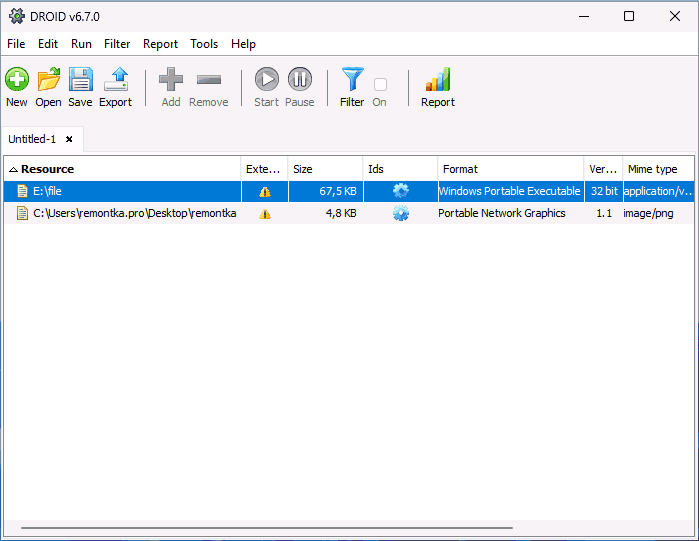Close the Untitled-1 tab
Viewport: 699px width, 541px height.
pos(69,139)
